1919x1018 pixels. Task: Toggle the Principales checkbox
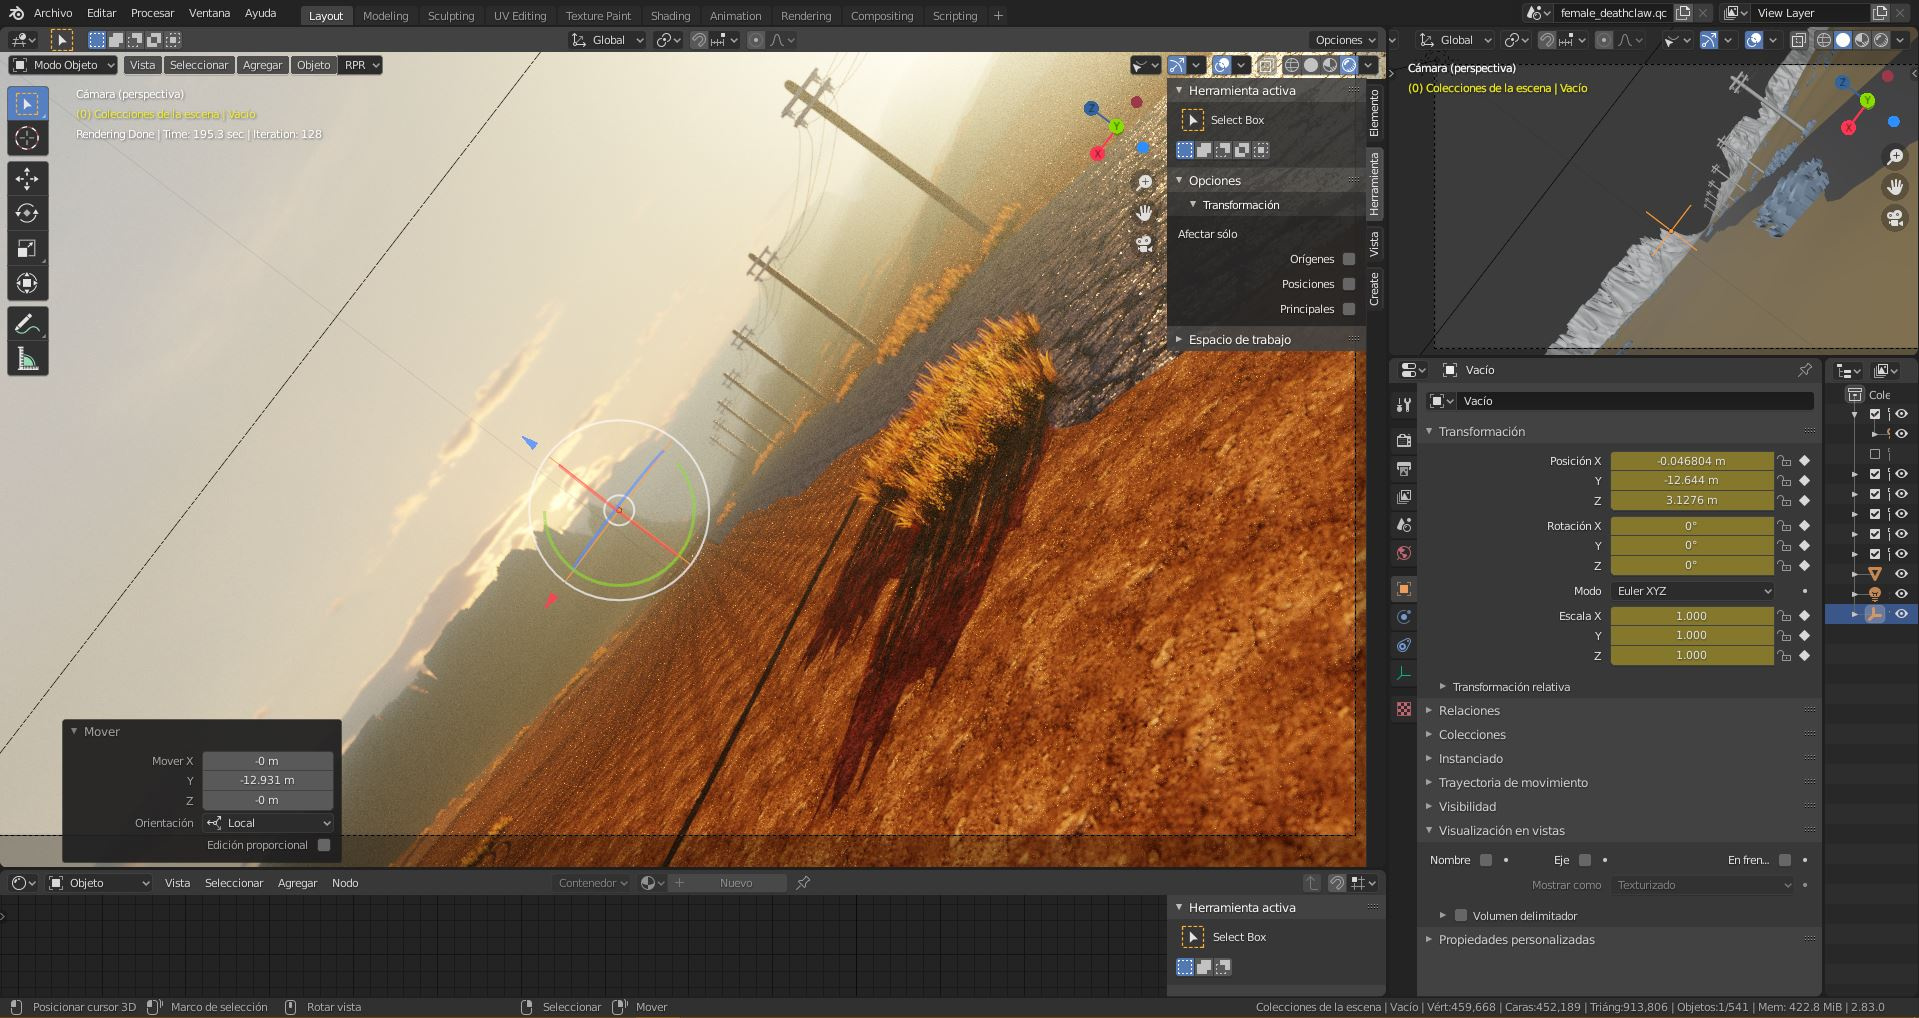point(1349,309)
